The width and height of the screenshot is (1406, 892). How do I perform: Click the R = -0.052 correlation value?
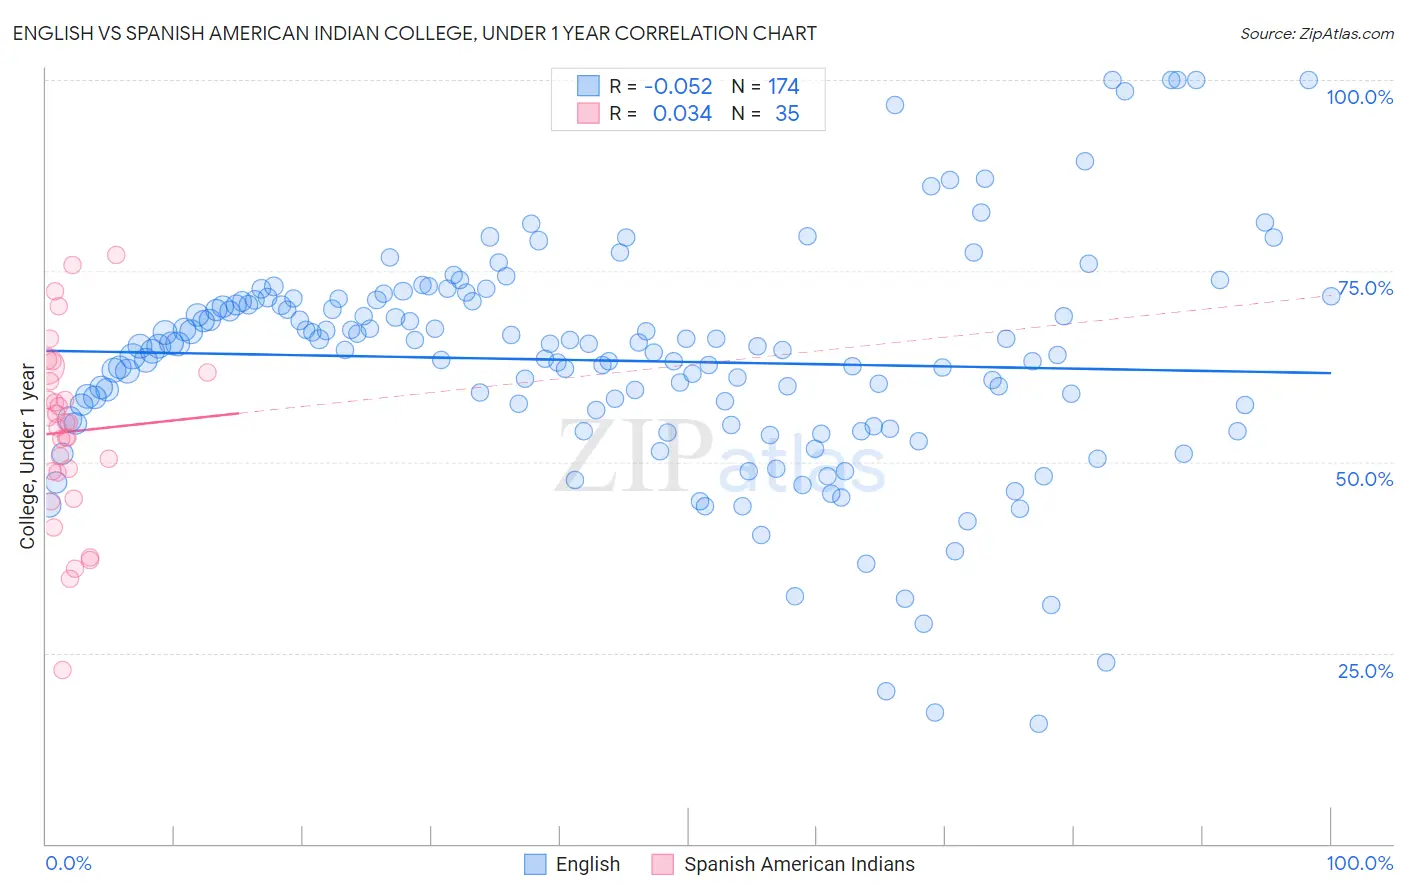[x=661, y=86]
